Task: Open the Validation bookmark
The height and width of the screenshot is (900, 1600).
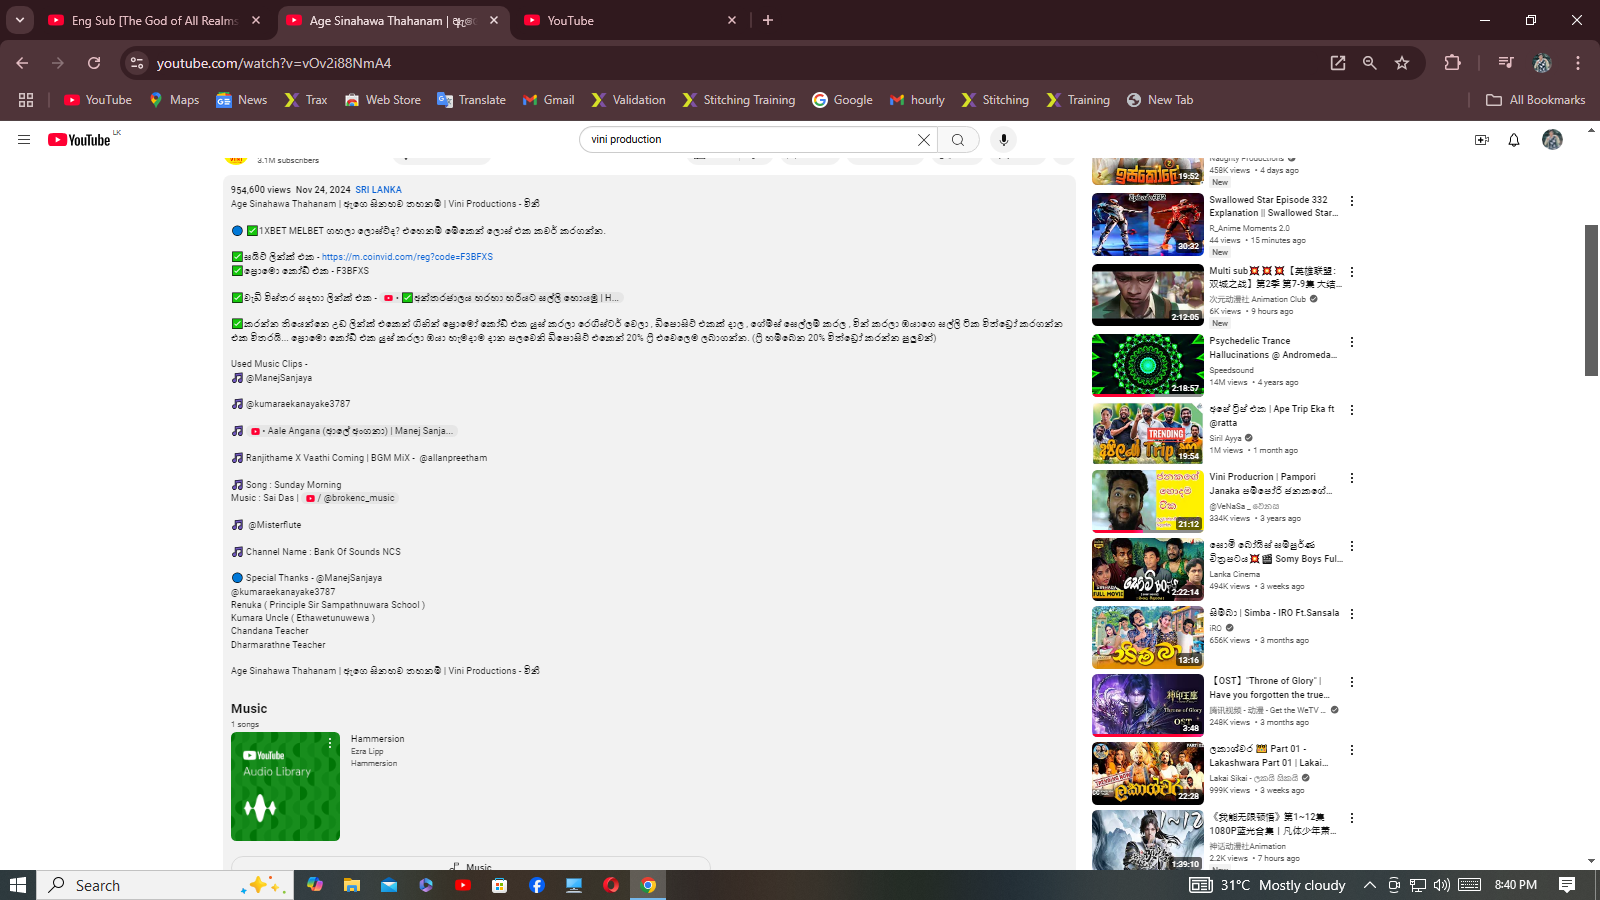Action: pos(628,100)
